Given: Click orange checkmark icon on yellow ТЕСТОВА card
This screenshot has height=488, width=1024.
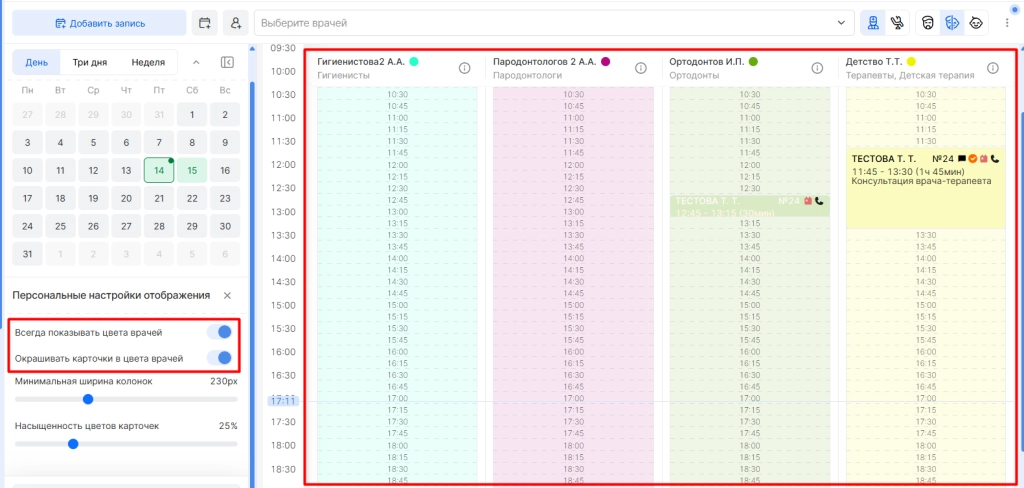Looking at the screenshot, I should click(972, 158).
